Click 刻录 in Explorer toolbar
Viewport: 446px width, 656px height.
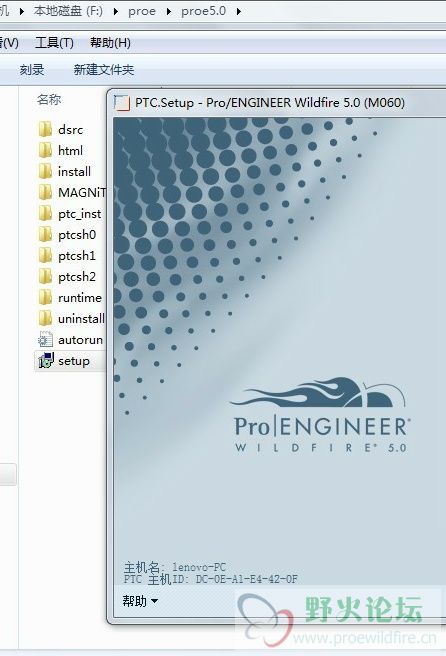32,70
